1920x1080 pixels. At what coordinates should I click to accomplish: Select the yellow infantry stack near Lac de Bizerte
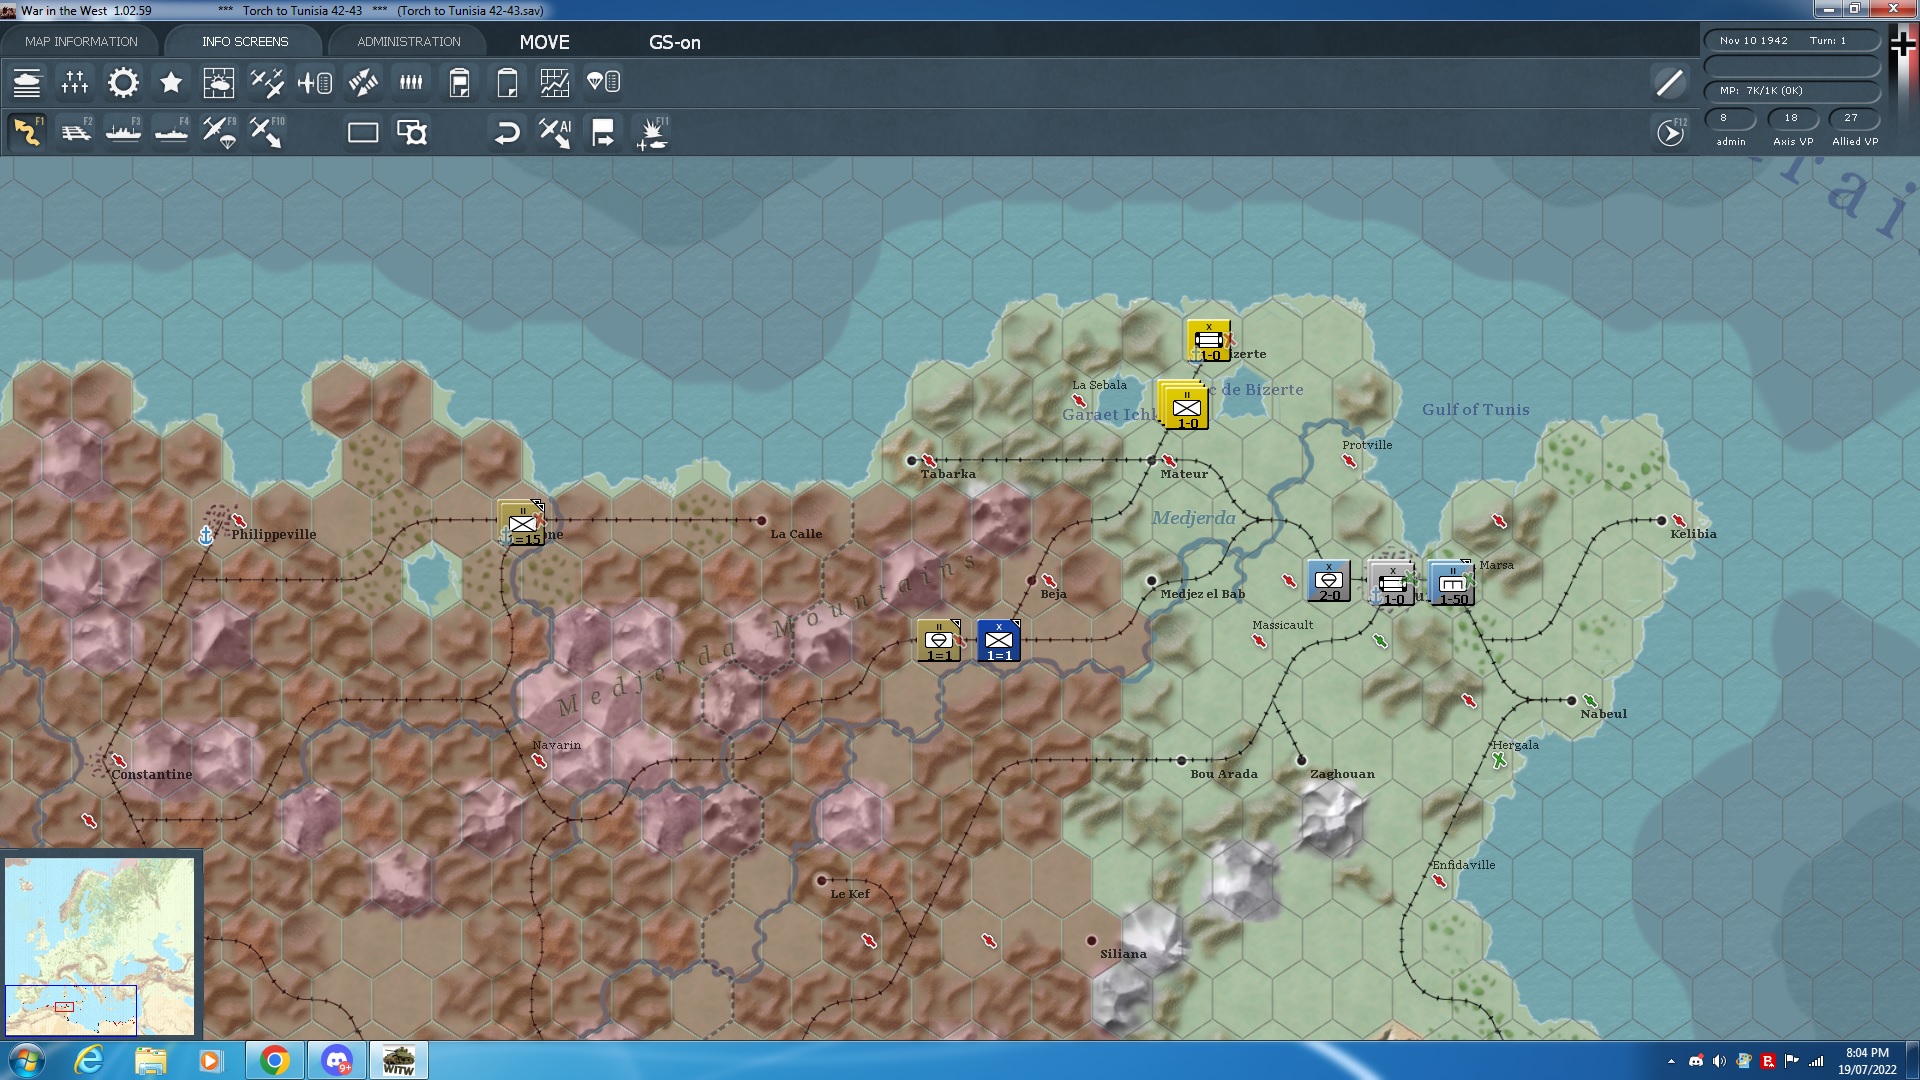coord(1186,407)
